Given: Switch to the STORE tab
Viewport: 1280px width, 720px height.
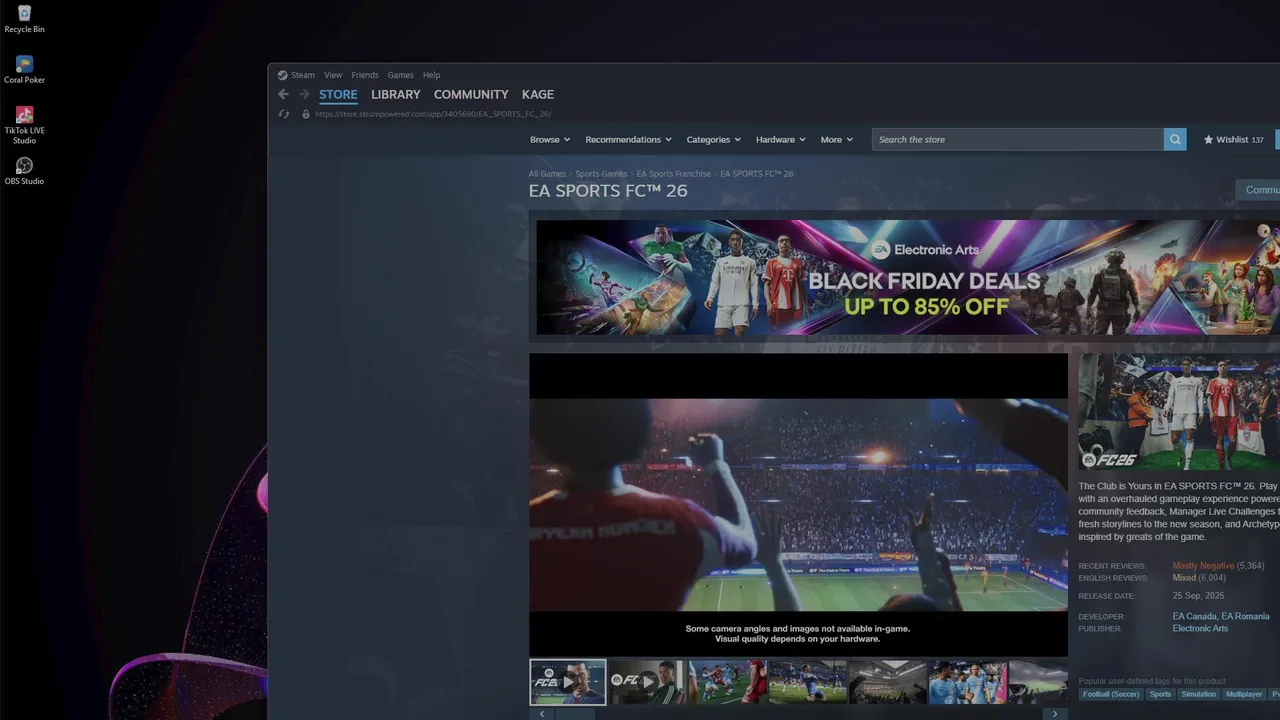Looking at the screenshot, I should click(338, 94).
